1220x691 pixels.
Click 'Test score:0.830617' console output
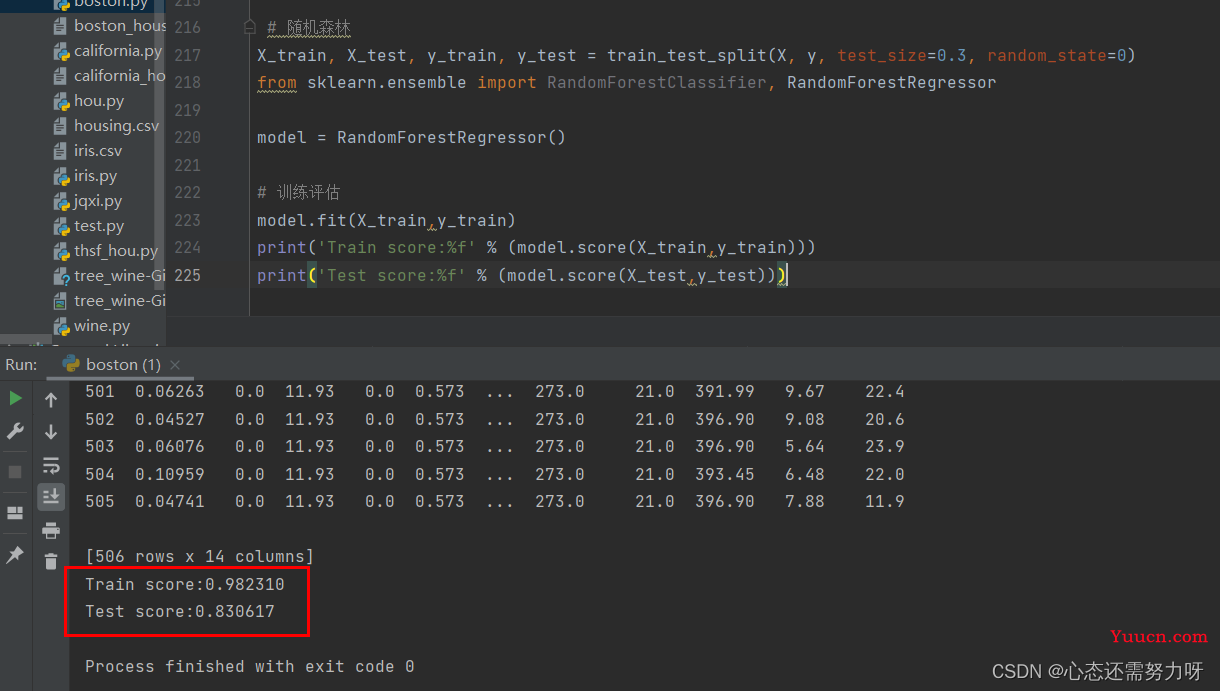tap(180, 611)
